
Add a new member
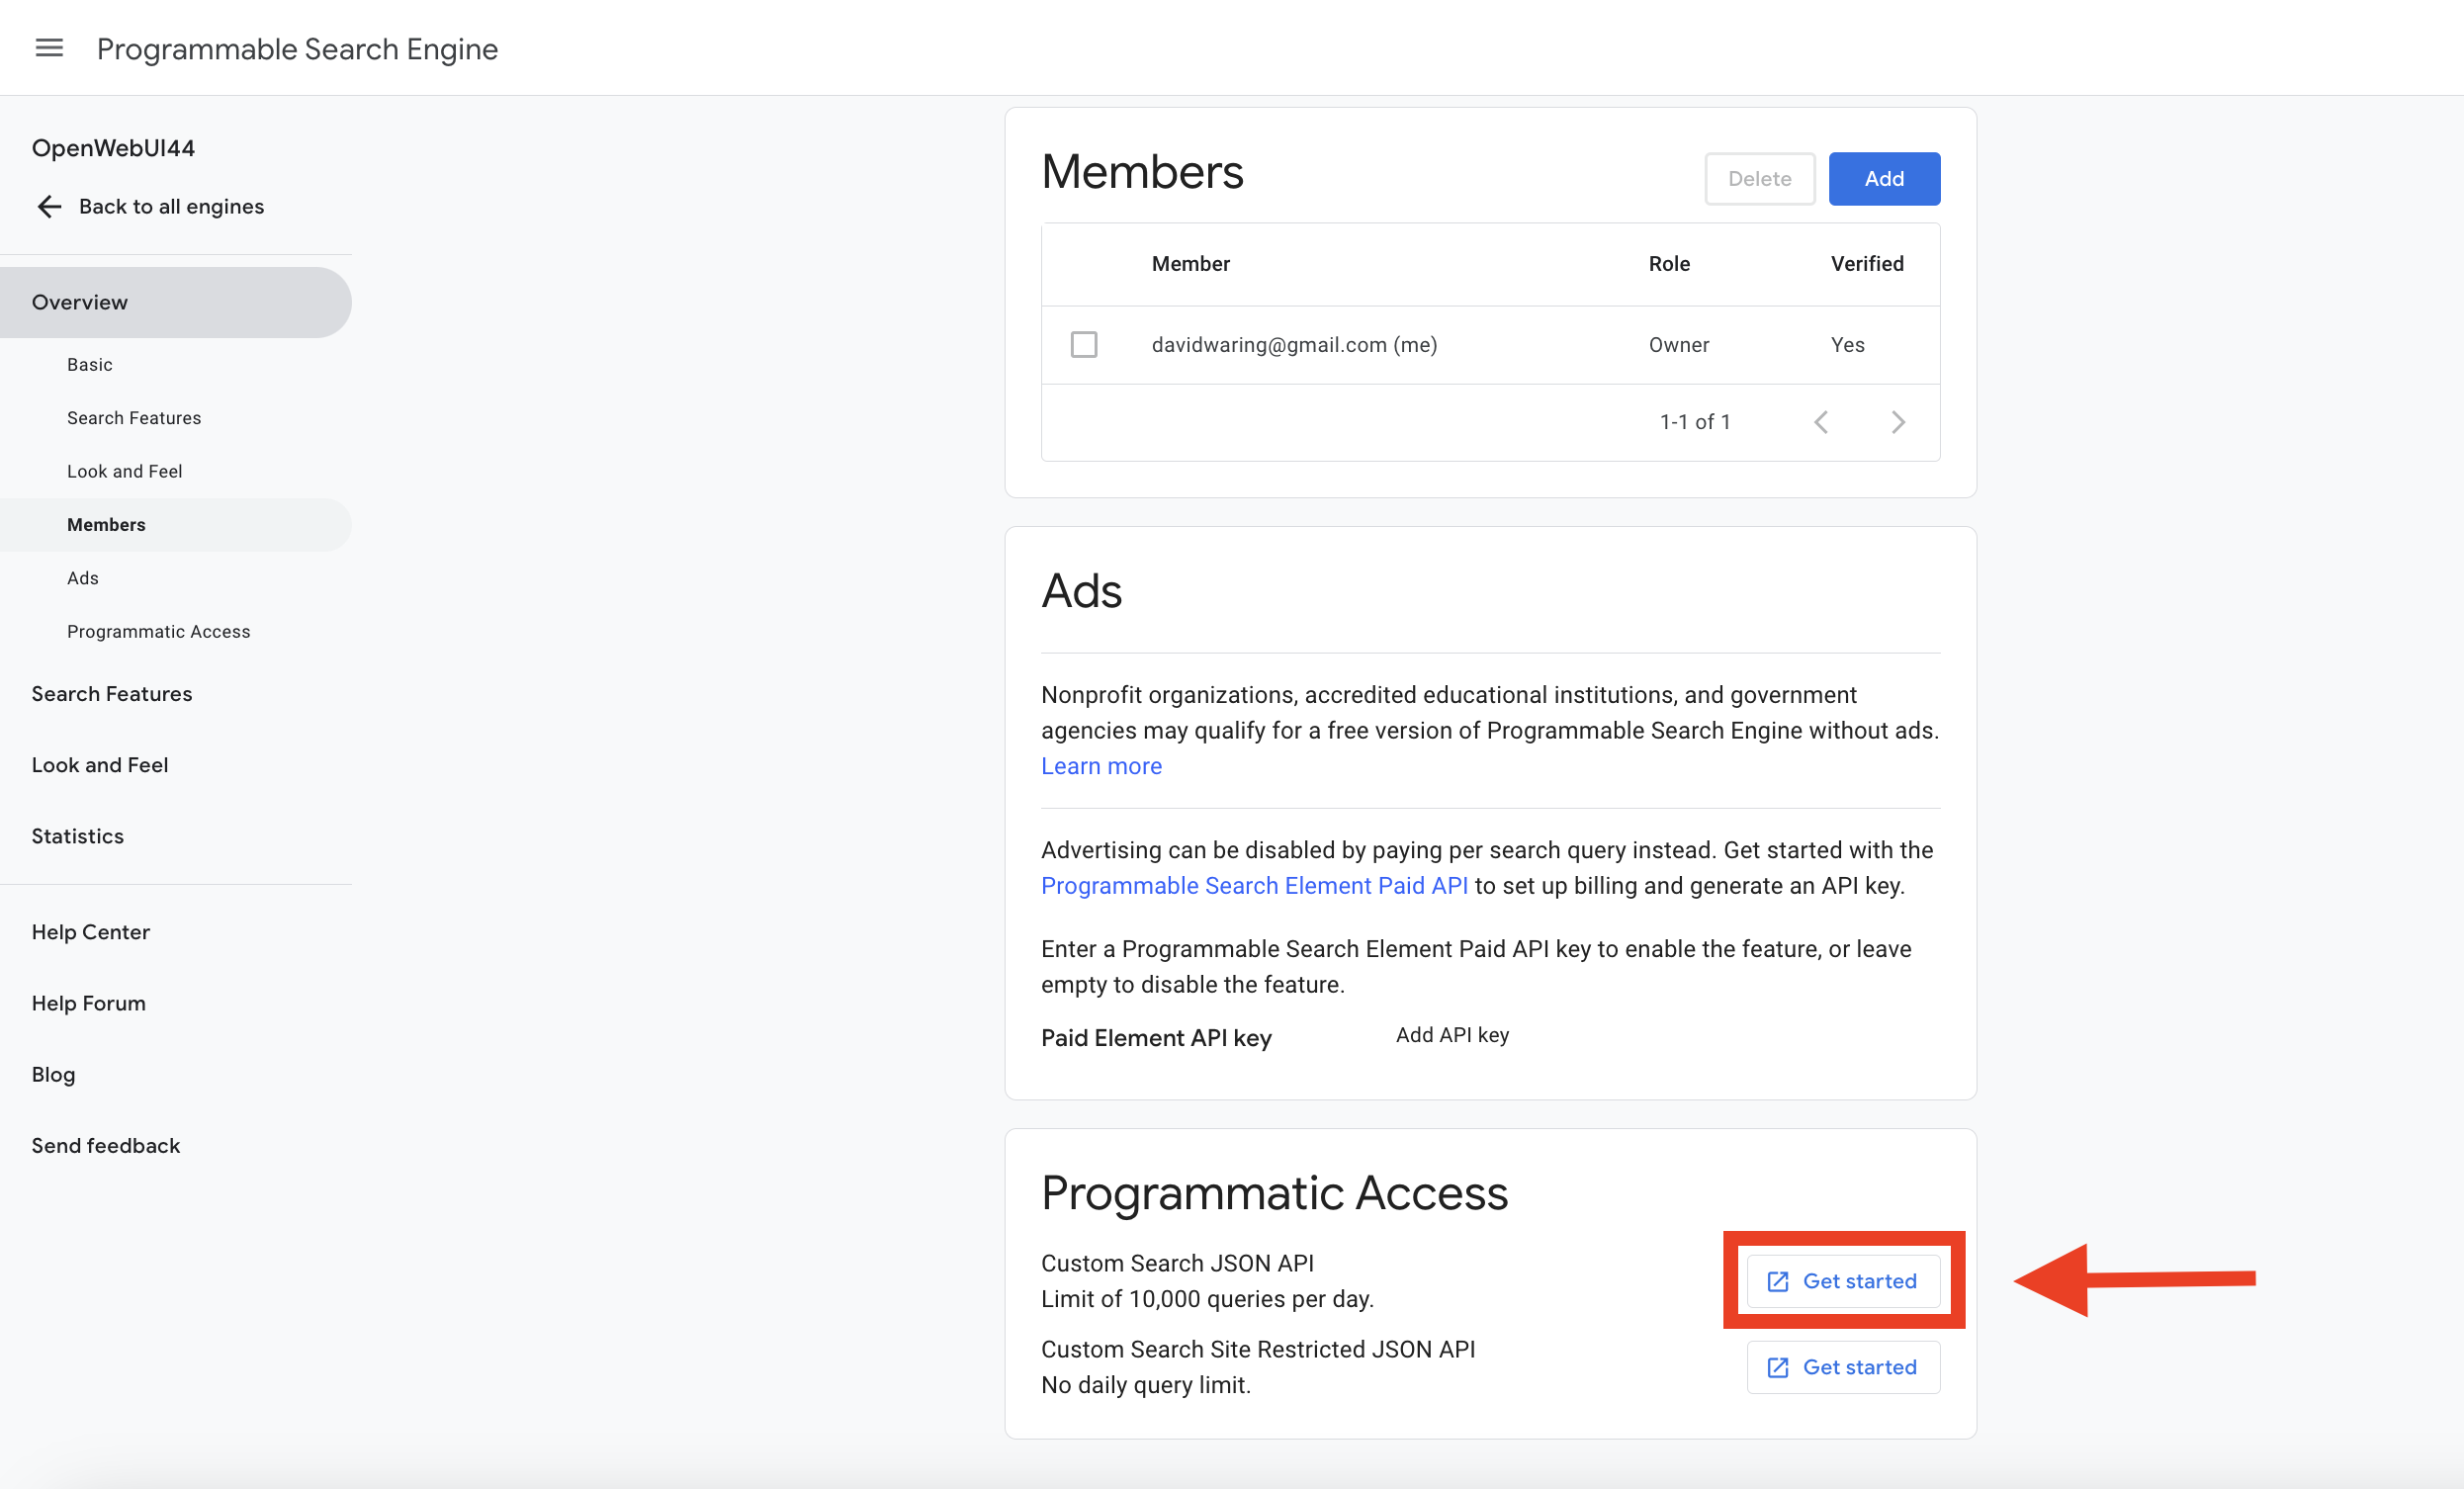(1884, 178)
